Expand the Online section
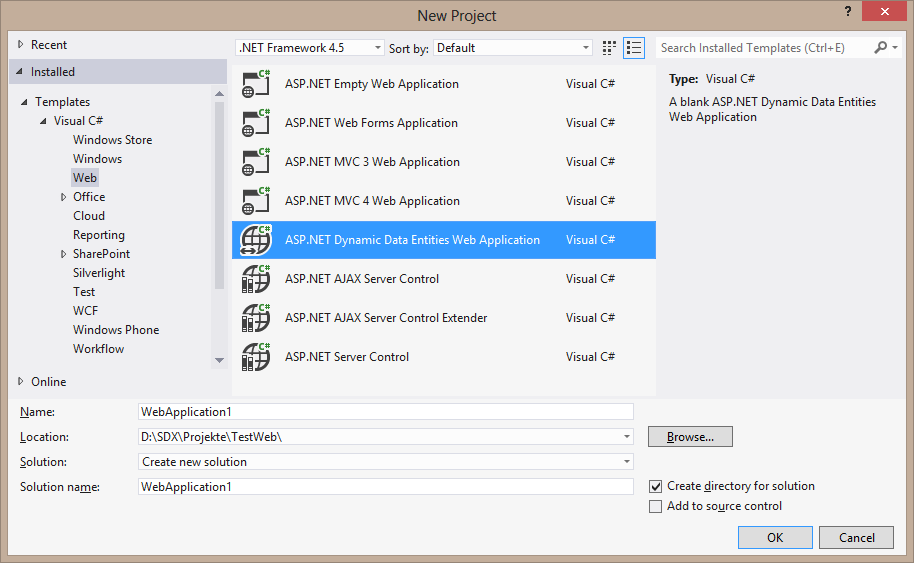The height and width of the screenshot is (563, 914). coord(22,381)
